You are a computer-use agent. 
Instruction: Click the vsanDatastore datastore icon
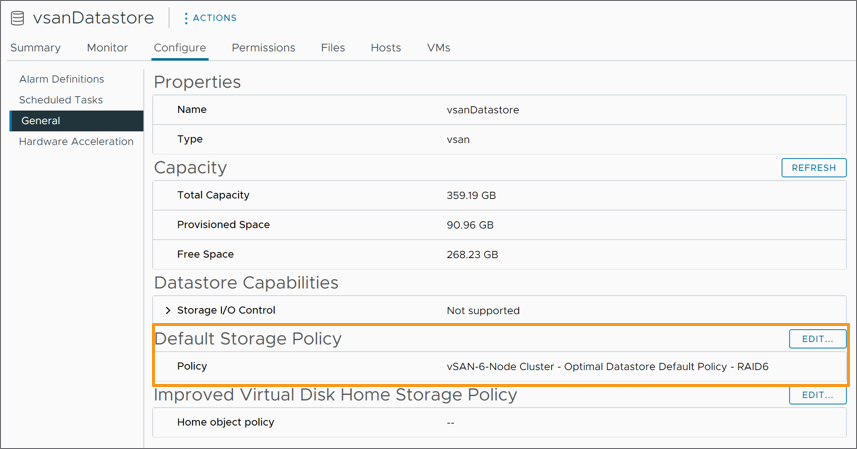(17, 18)
